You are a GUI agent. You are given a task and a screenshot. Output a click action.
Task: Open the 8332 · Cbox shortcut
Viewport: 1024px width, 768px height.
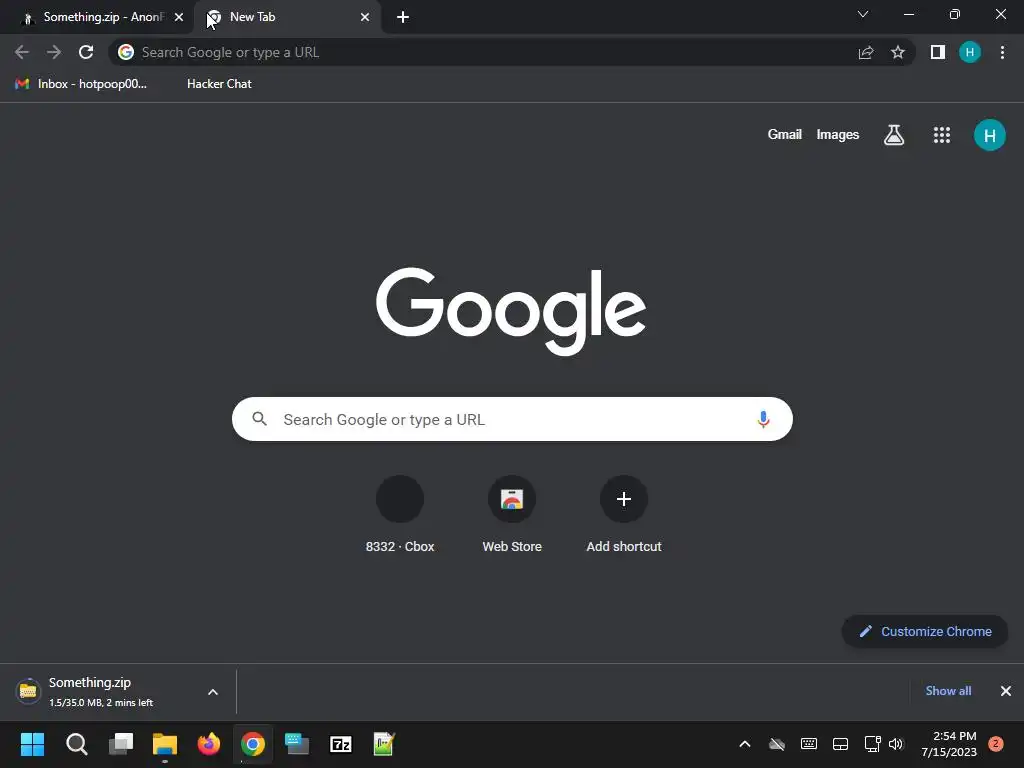pos(400,515)
